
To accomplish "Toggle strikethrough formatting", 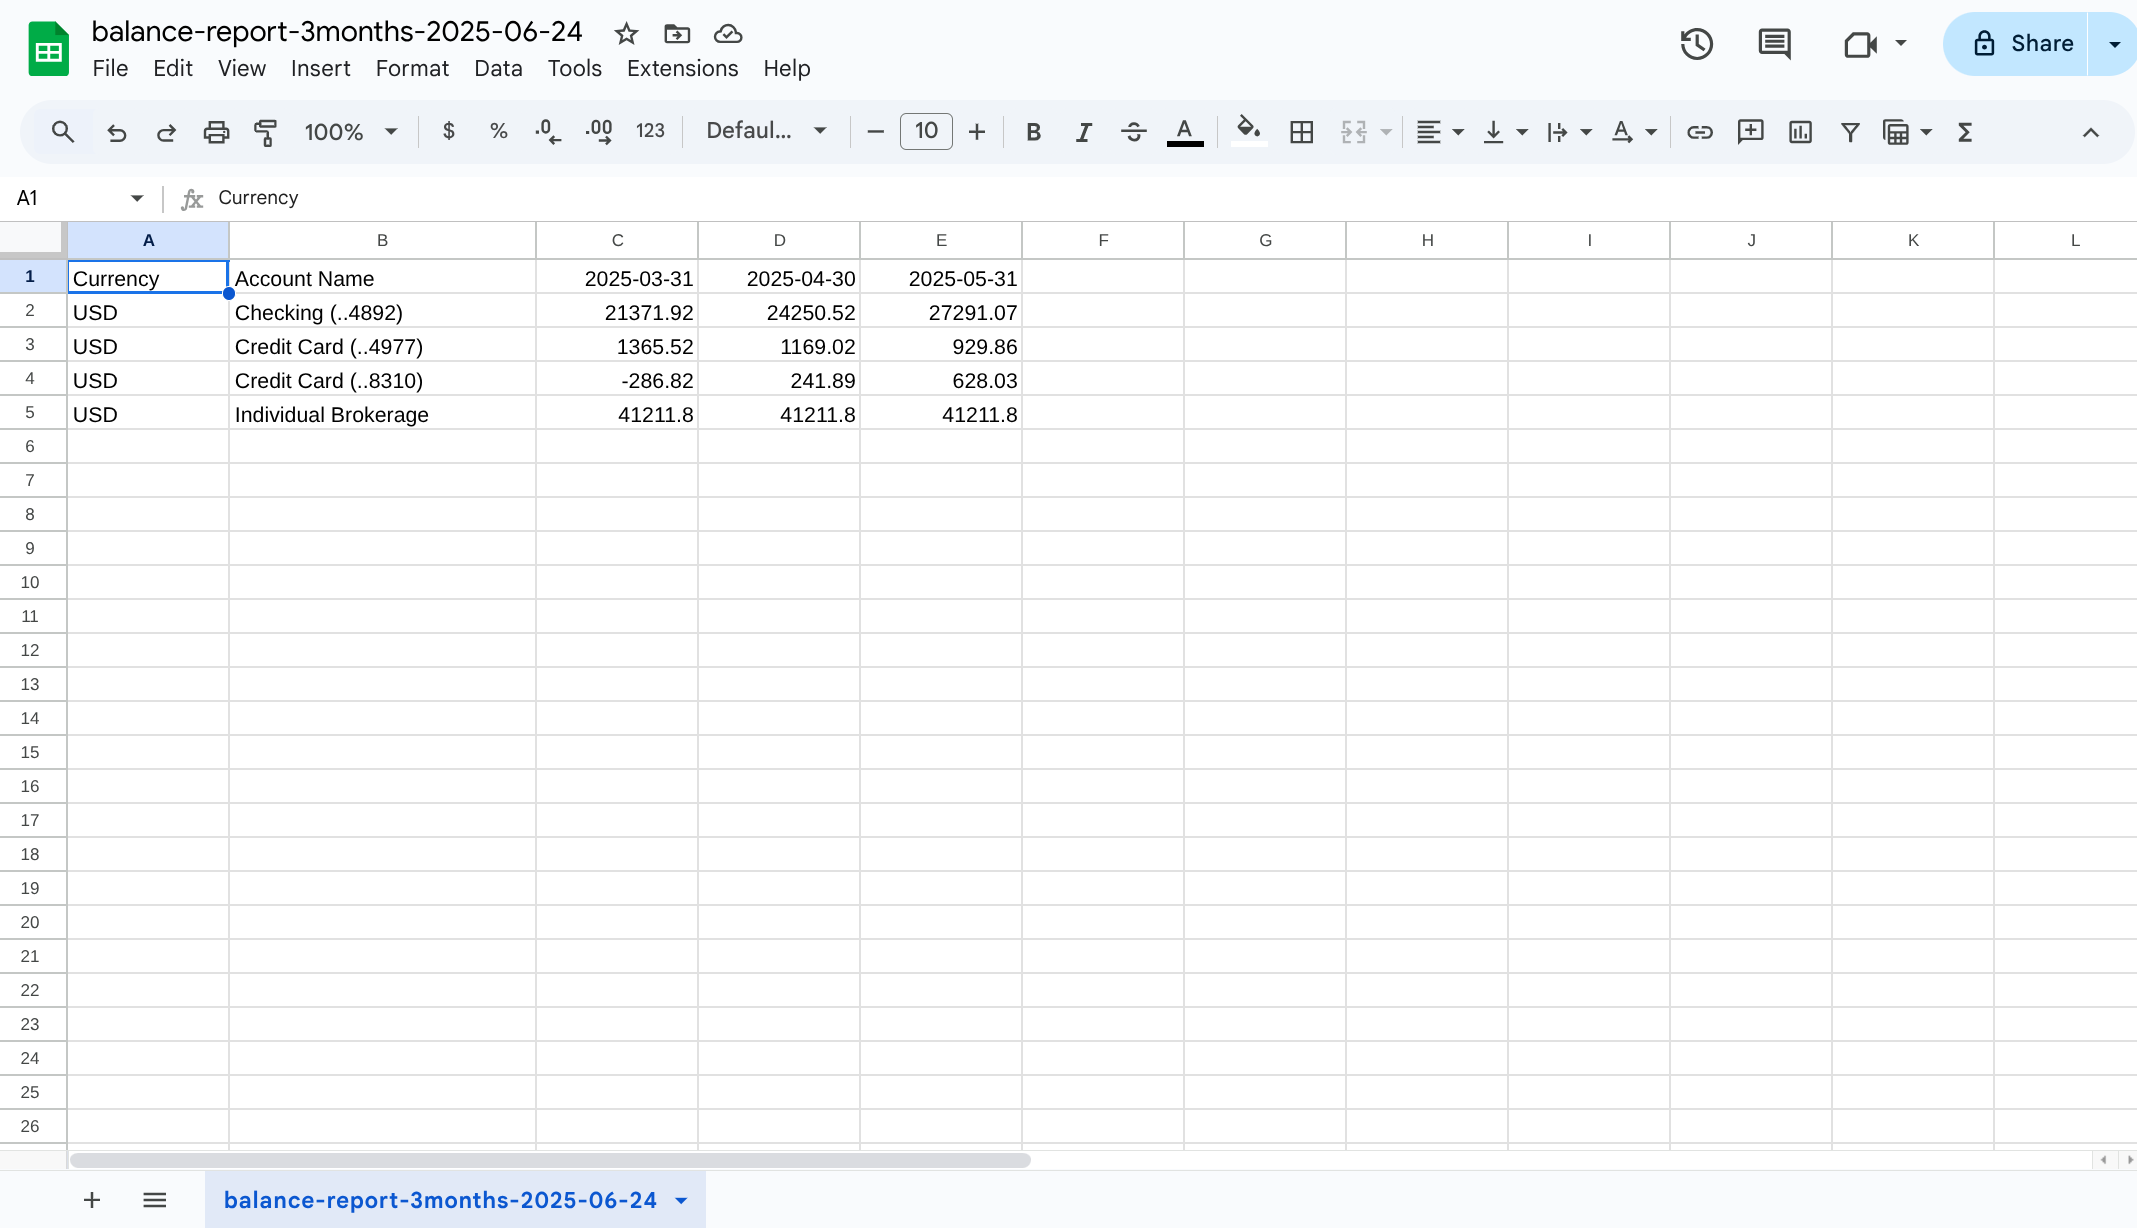I will 1133,132.
